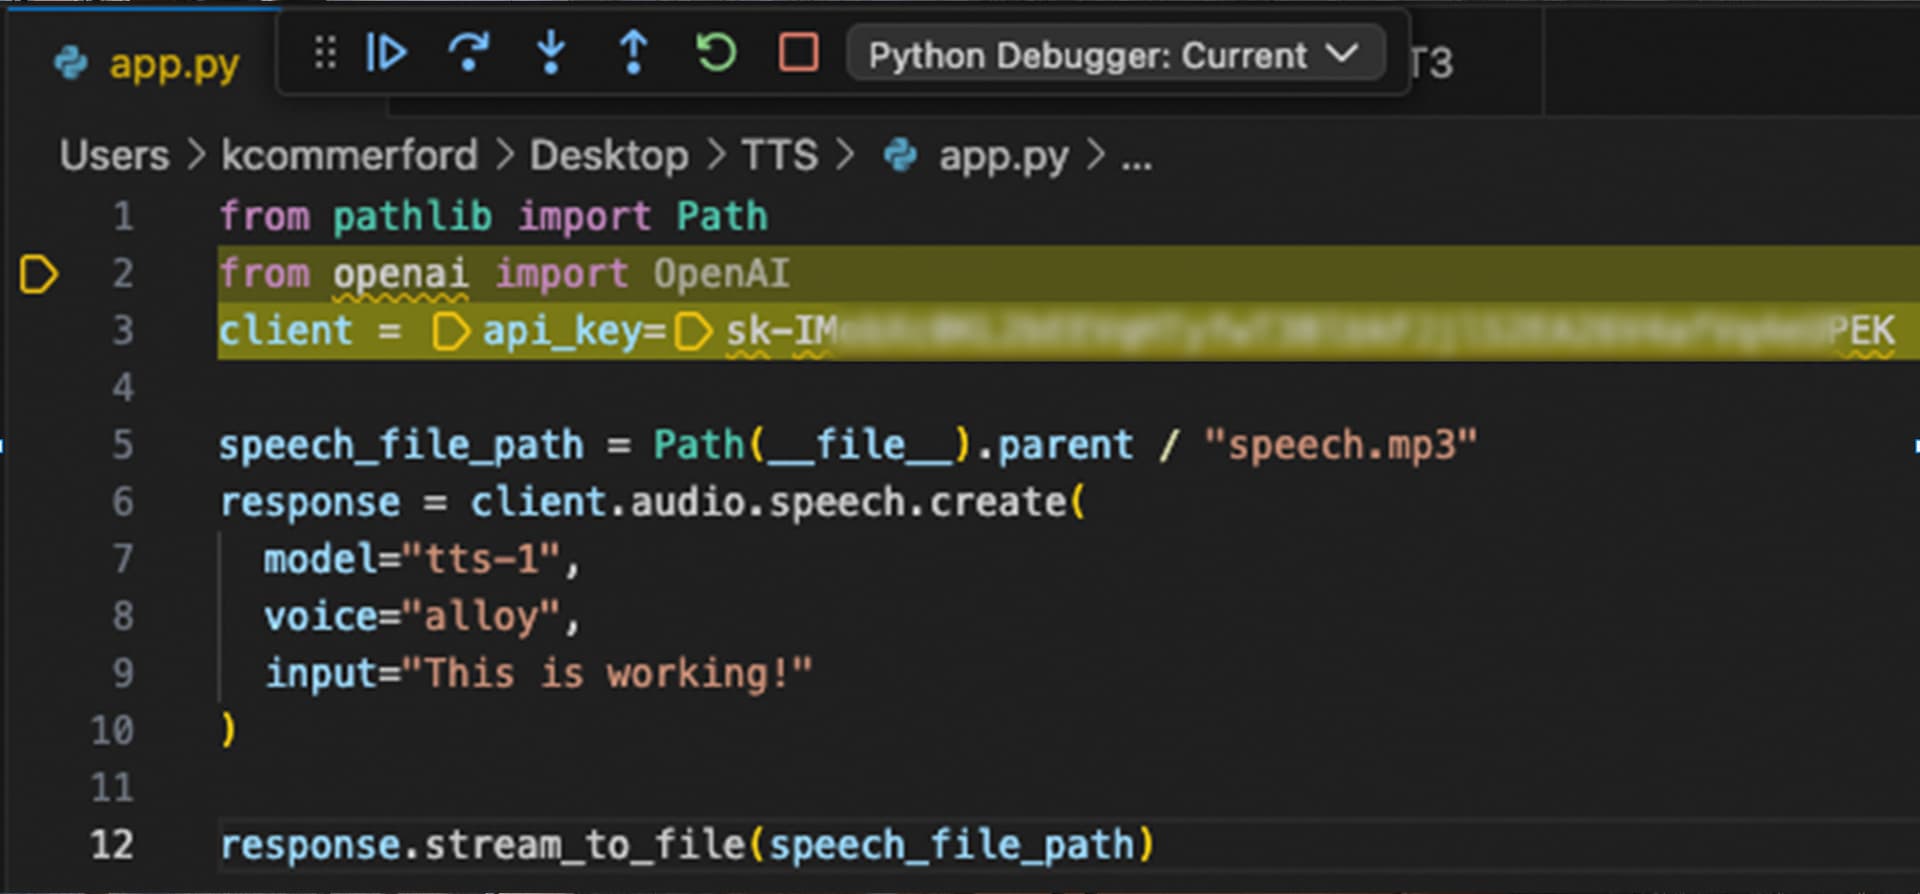Select Desktop breadcrumb segment

(x=609, y=156)
